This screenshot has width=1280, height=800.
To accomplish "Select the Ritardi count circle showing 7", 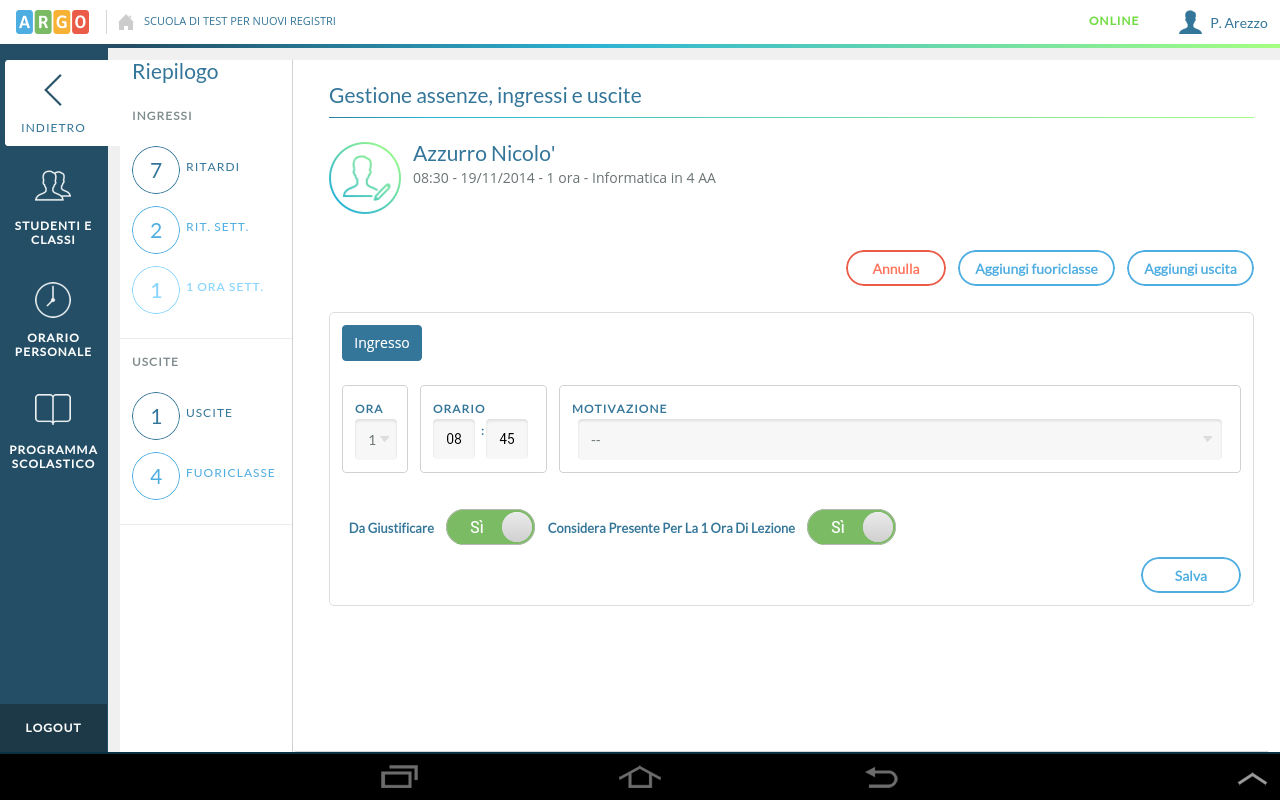I will pyautogui.click(x=156, y=170).
